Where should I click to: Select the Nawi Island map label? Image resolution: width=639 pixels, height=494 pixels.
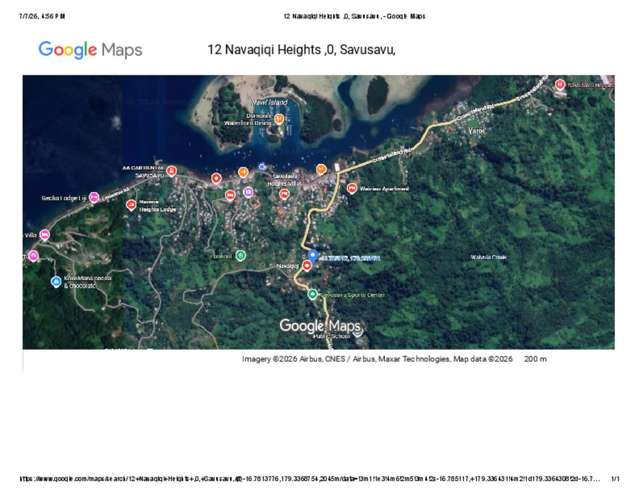270,102
